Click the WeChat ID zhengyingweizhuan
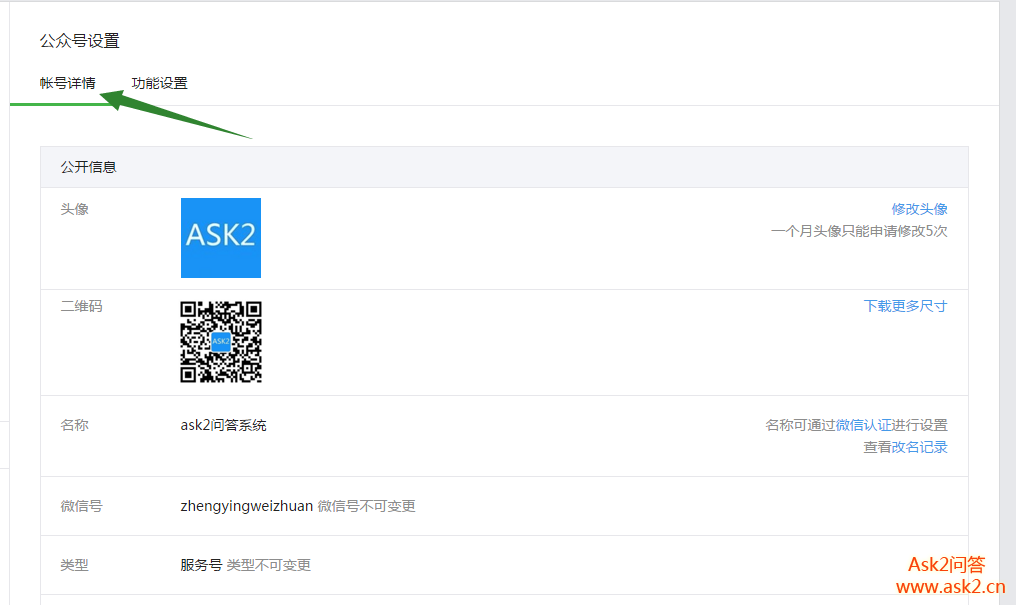Viewport: 1016px width, 605px height. (x=246, y=506)
